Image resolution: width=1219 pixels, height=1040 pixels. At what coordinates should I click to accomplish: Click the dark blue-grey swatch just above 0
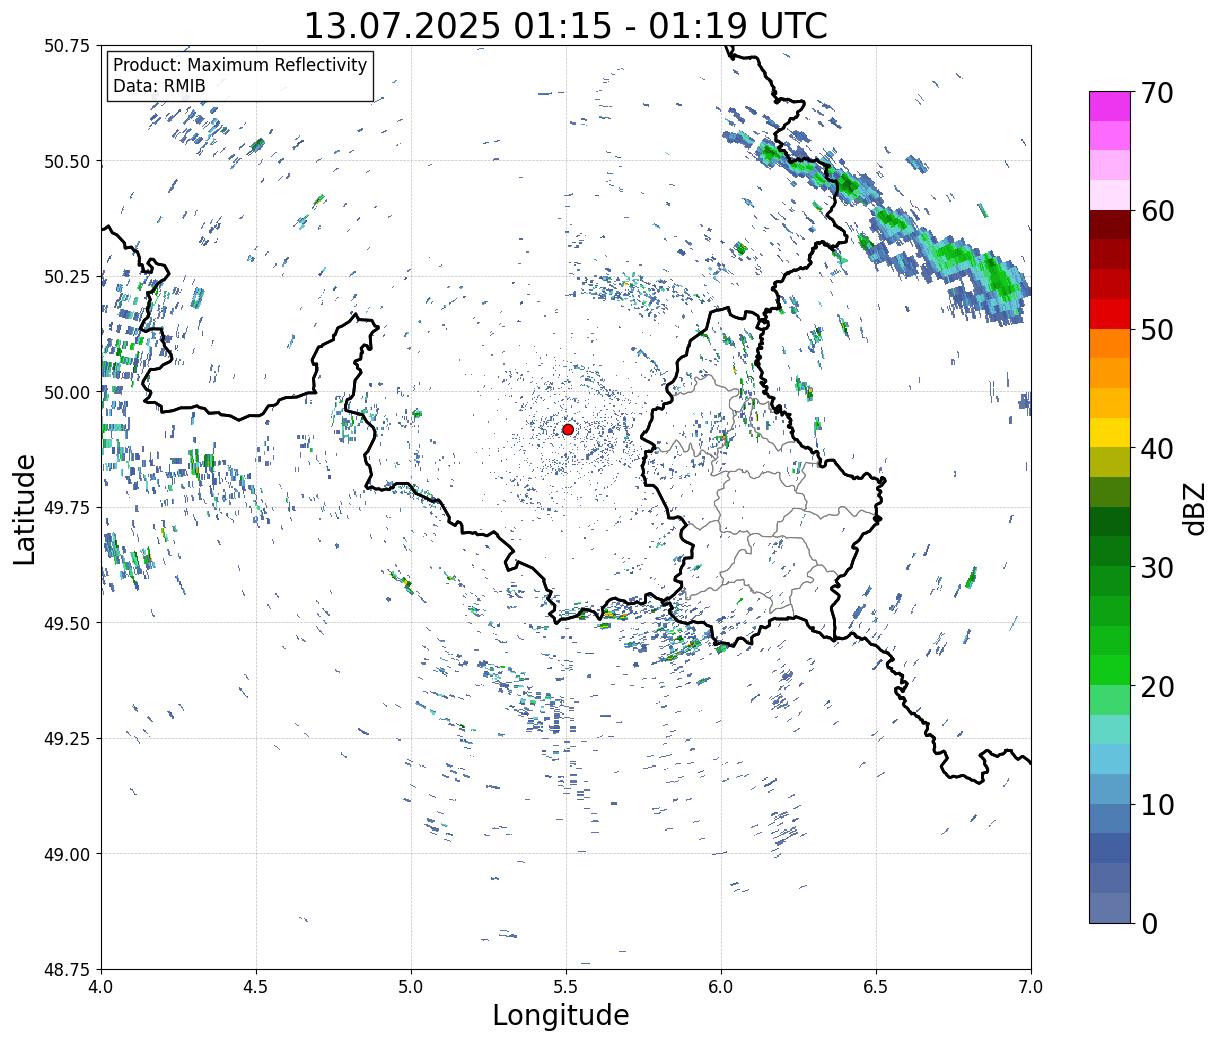pos(1110,907)
